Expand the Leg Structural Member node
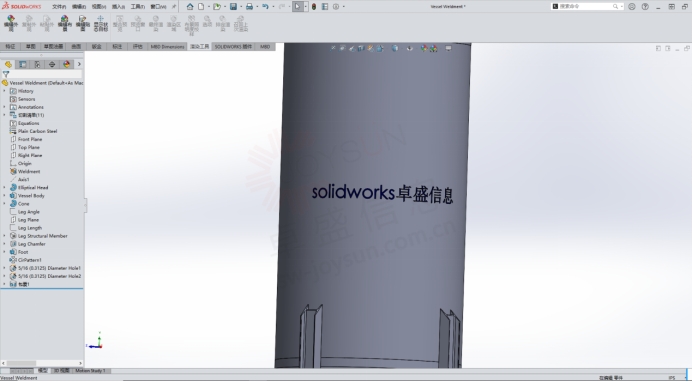 (x=4, y=236)
